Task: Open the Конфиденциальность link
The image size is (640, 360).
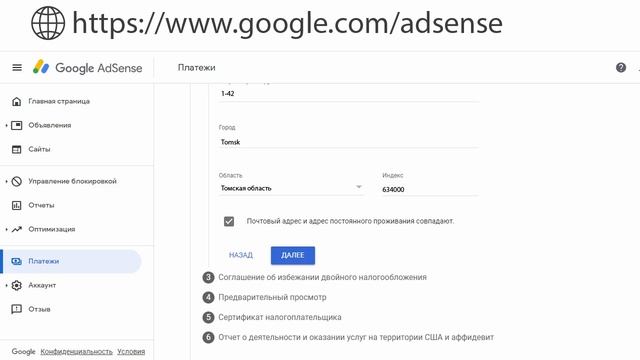Action: point(76,351)
